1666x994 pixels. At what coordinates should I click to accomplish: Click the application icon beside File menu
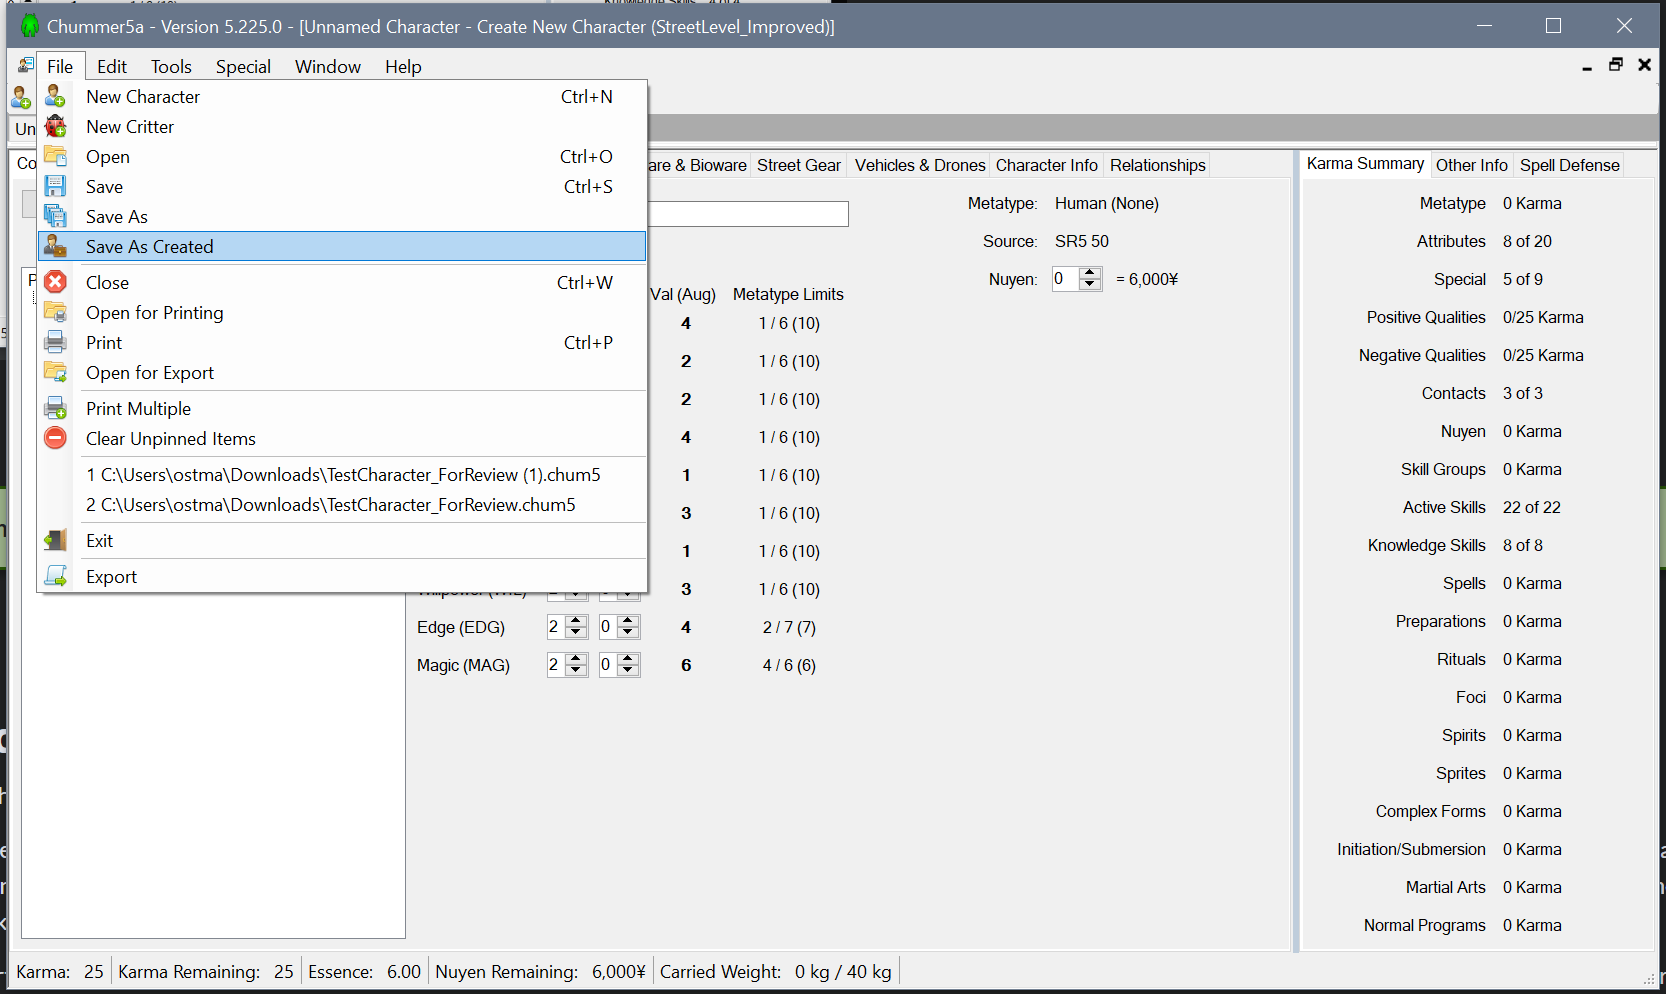[26, 66]
